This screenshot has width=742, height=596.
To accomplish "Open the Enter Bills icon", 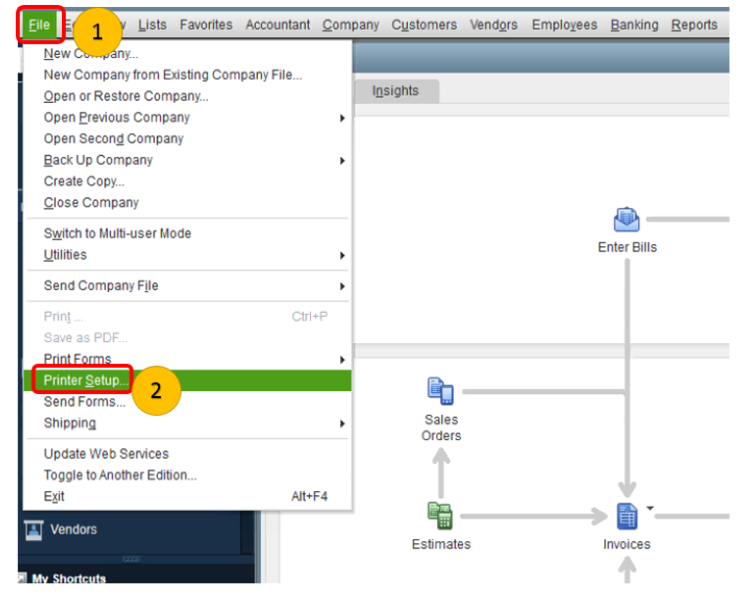I will coord(626,220).
